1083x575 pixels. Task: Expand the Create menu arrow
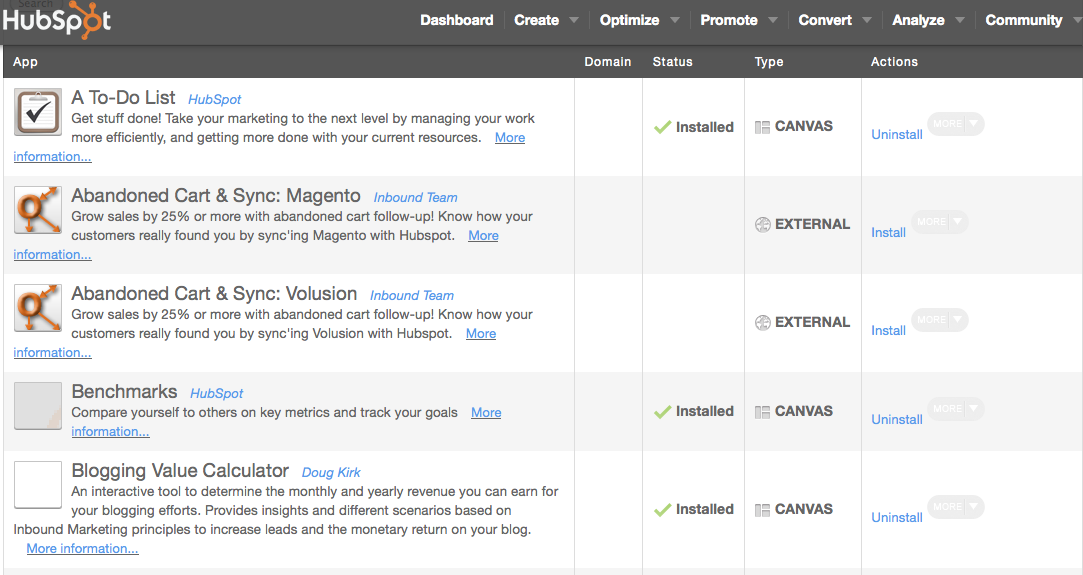point(574,20)
